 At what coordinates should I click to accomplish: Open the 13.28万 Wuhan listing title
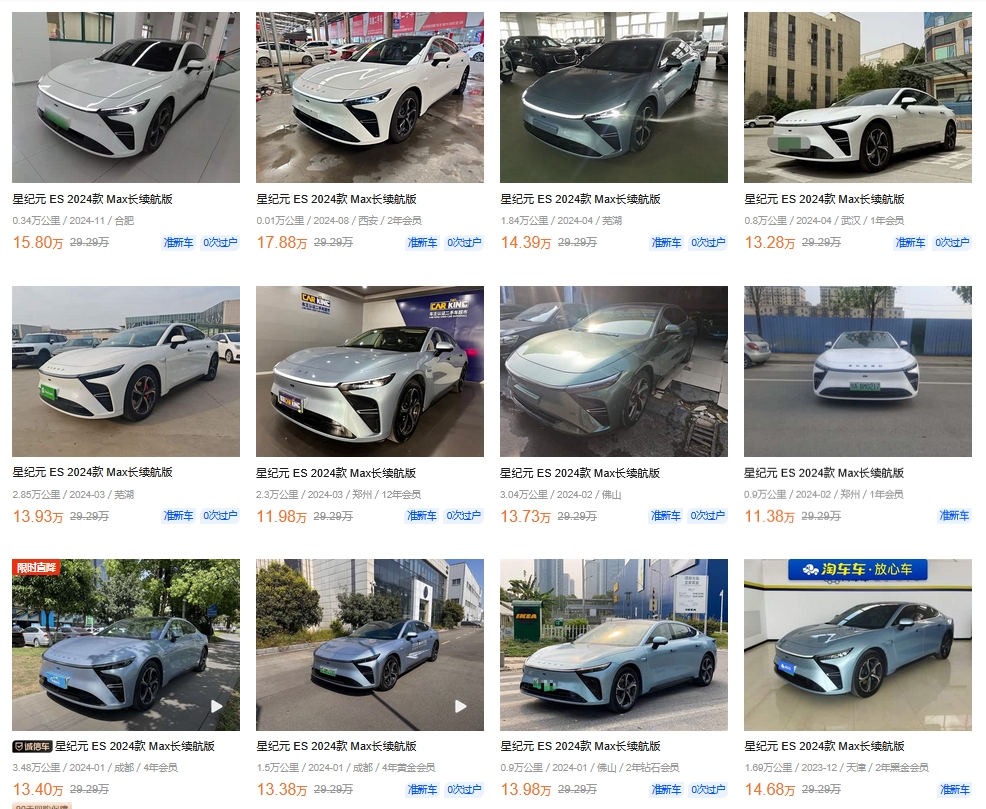click(x=824, y=199)
